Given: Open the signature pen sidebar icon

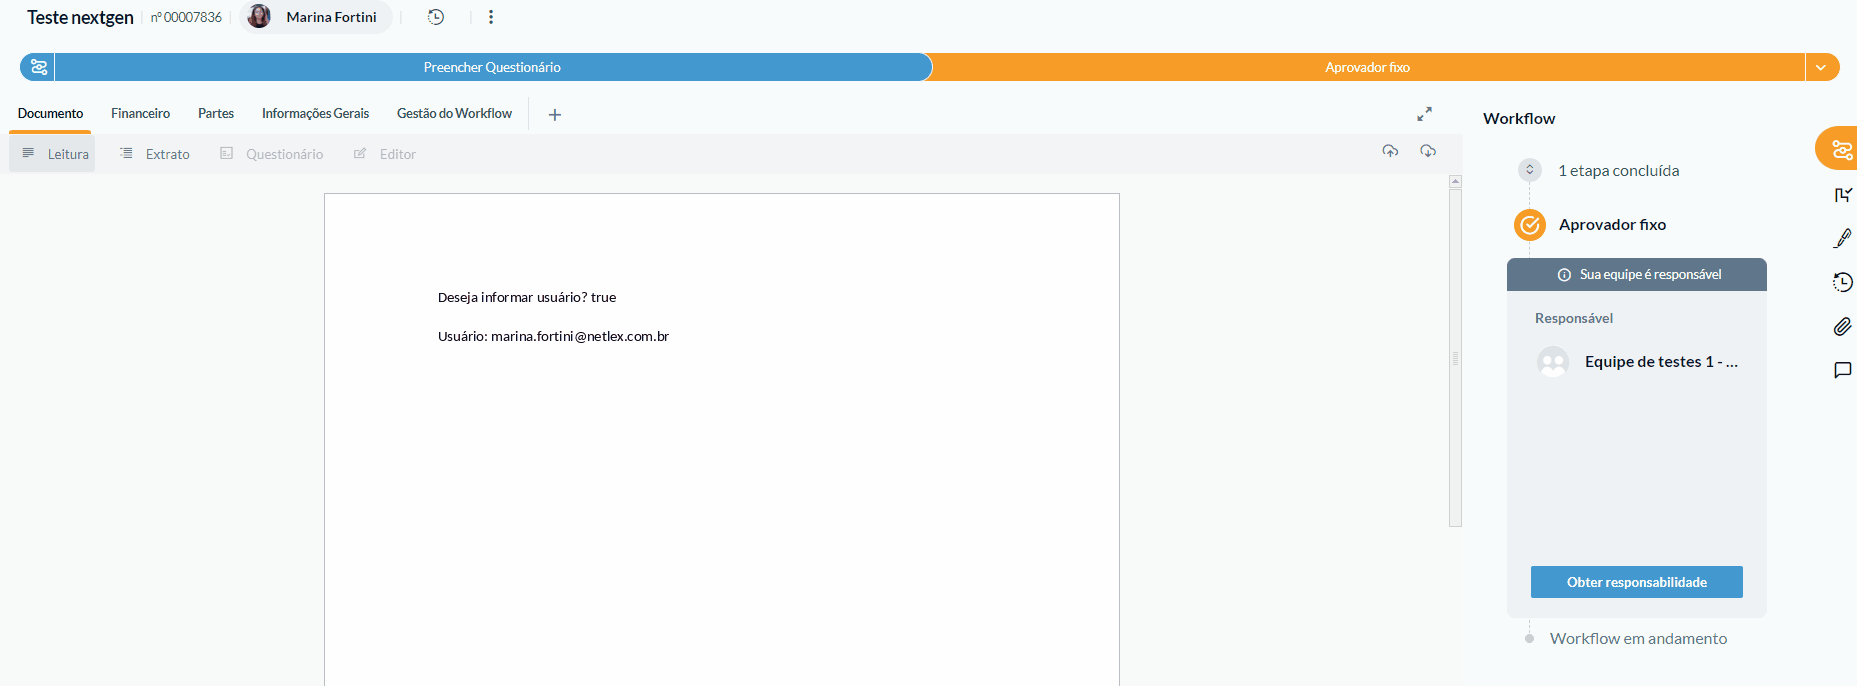Looking at the screenshot, I should [1843, 238].
